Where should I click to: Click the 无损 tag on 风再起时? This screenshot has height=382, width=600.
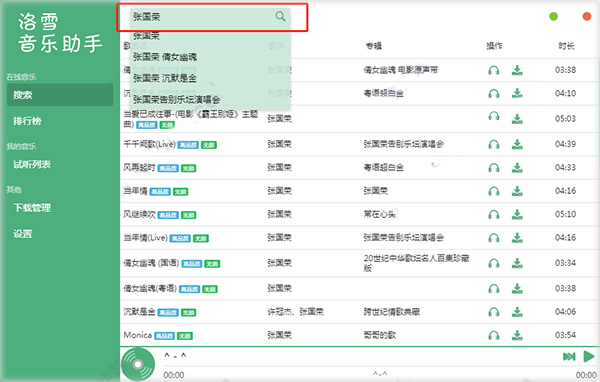coord(188,168)
